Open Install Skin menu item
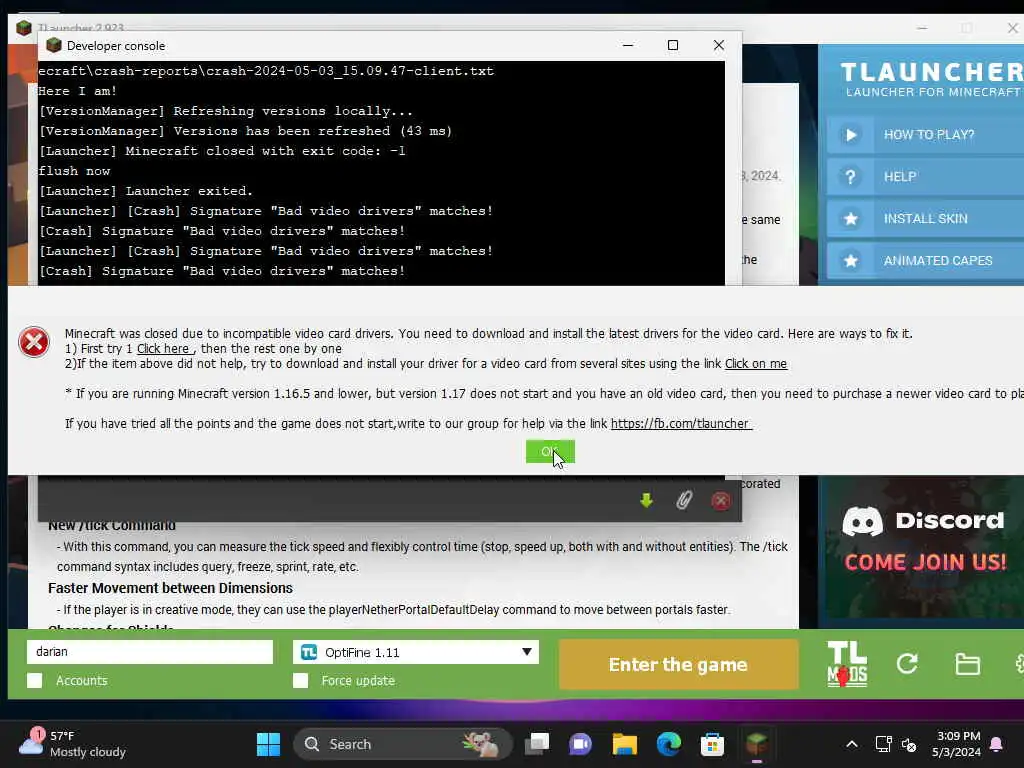 pyautogui.click(x=925, y=219)
